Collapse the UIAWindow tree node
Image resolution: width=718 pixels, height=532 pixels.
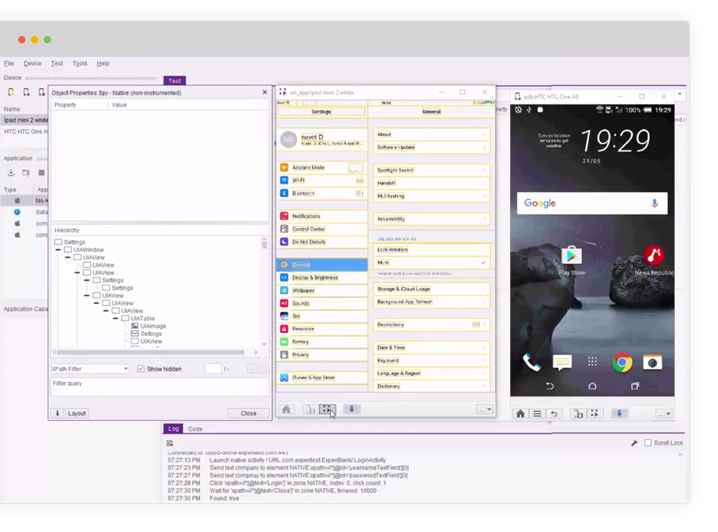click(x=68, y=250)
